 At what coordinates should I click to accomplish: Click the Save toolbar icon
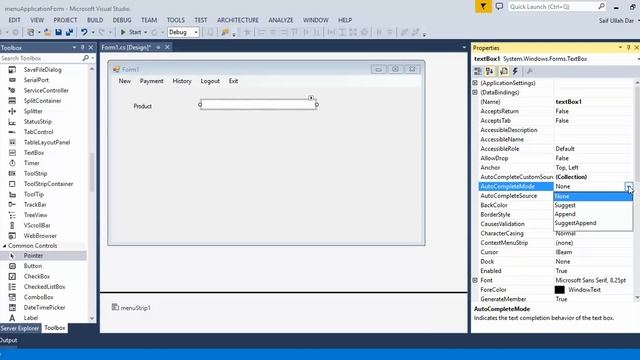pos(58,32)
